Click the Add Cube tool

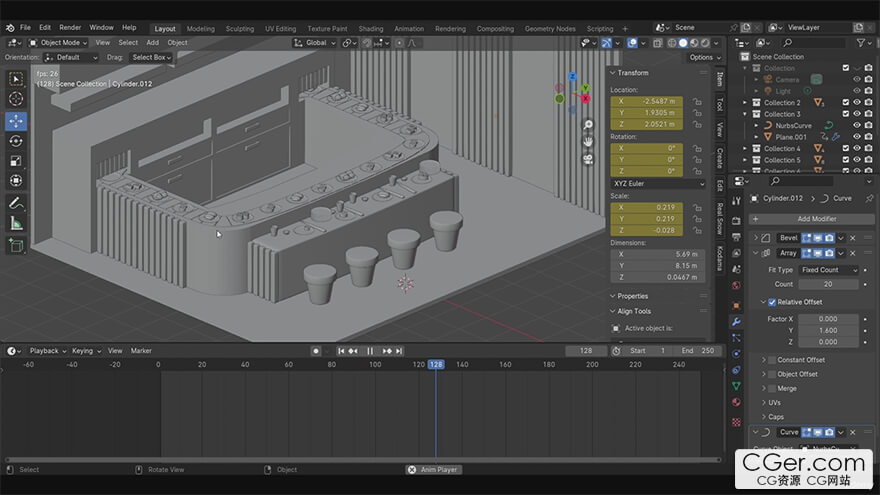(x=16, y=245)
